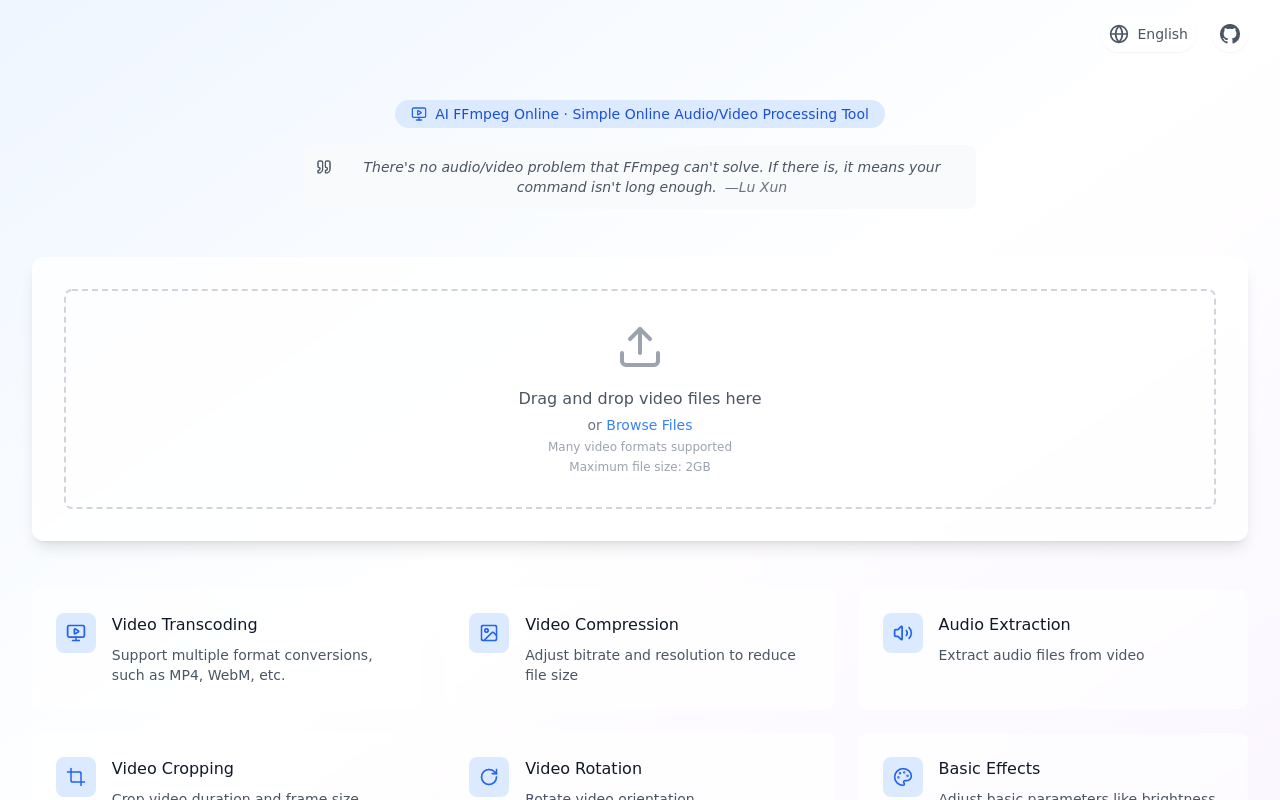The height and width of the screenshot is (800, 1280).
Task: Click the Audio Extraction speaker icon
Action: pyautogui.click(x=903, y=633)
